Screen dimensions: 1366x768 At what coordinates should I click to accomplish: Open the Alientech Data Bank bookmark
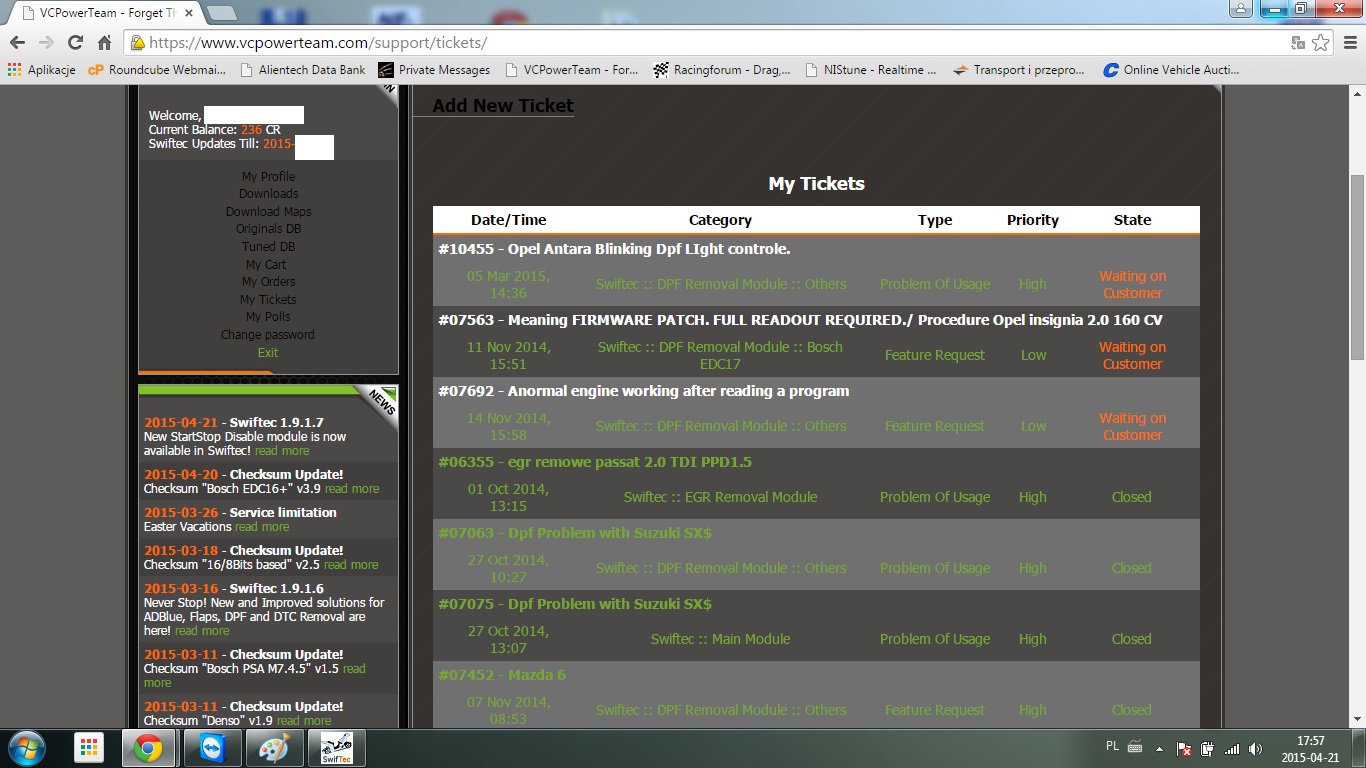tap(302, 70)
